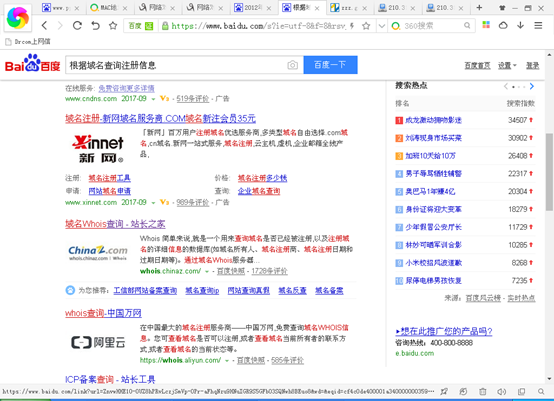
Task: Open 百度首页 link
Action: 477,65
